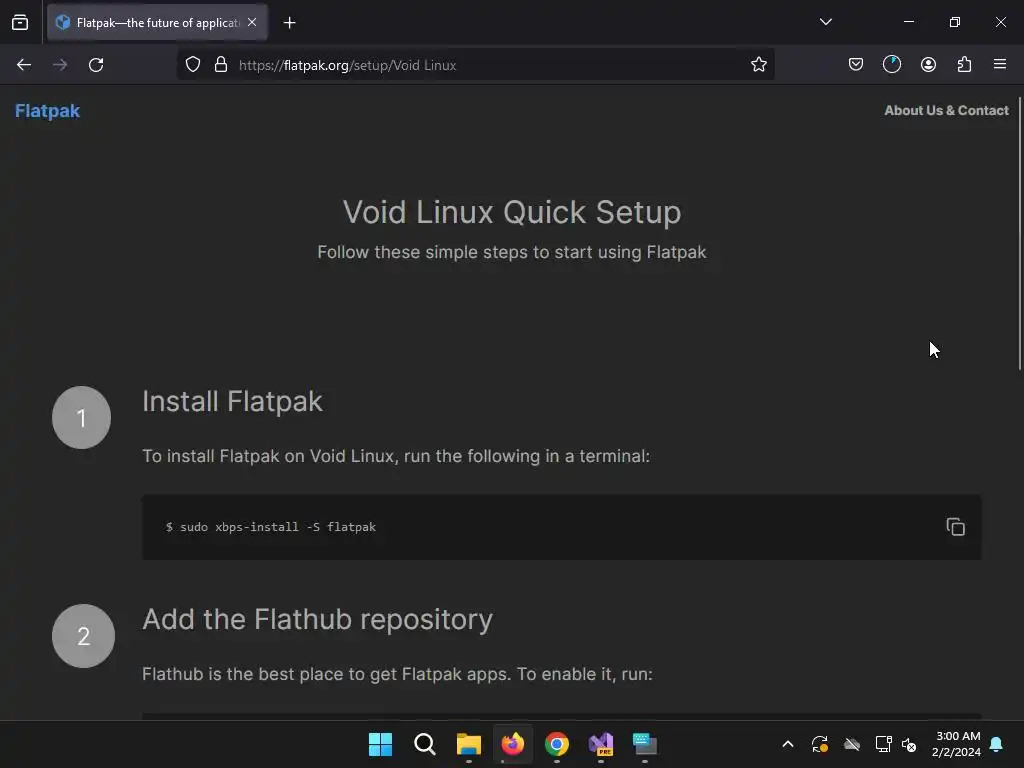This screenshot has height=768, width=1024.
Task: Open the Firefox application menu
Action: tap(1000, 65)
